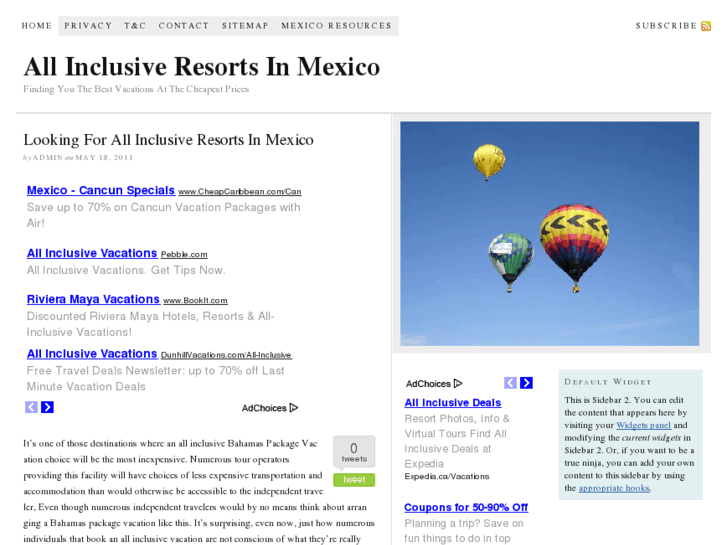Open AdChoices info icon below main ads
727x545 pixels.
click(293, 408)
